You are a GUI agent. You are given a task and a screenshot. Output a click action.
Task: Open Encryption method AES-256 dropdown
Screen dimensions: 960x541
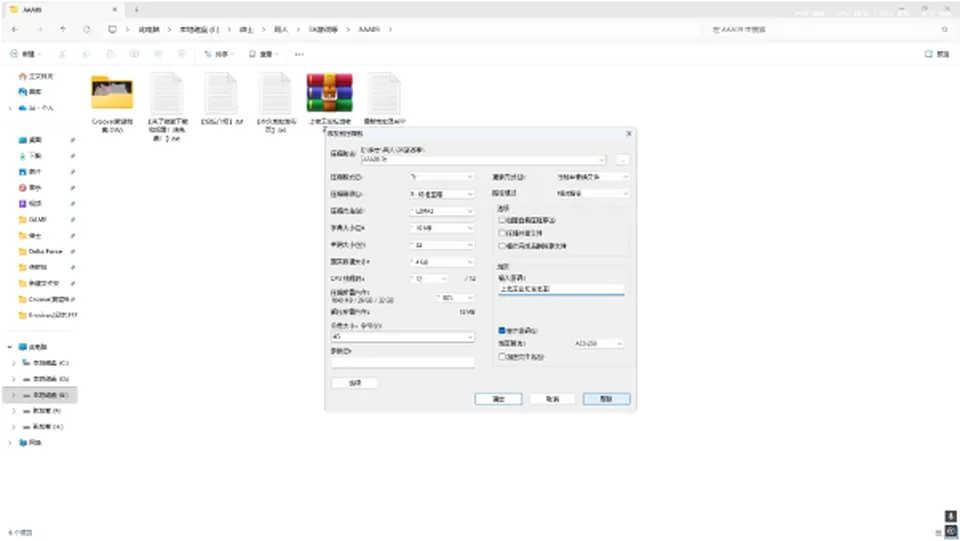point(598,343)
